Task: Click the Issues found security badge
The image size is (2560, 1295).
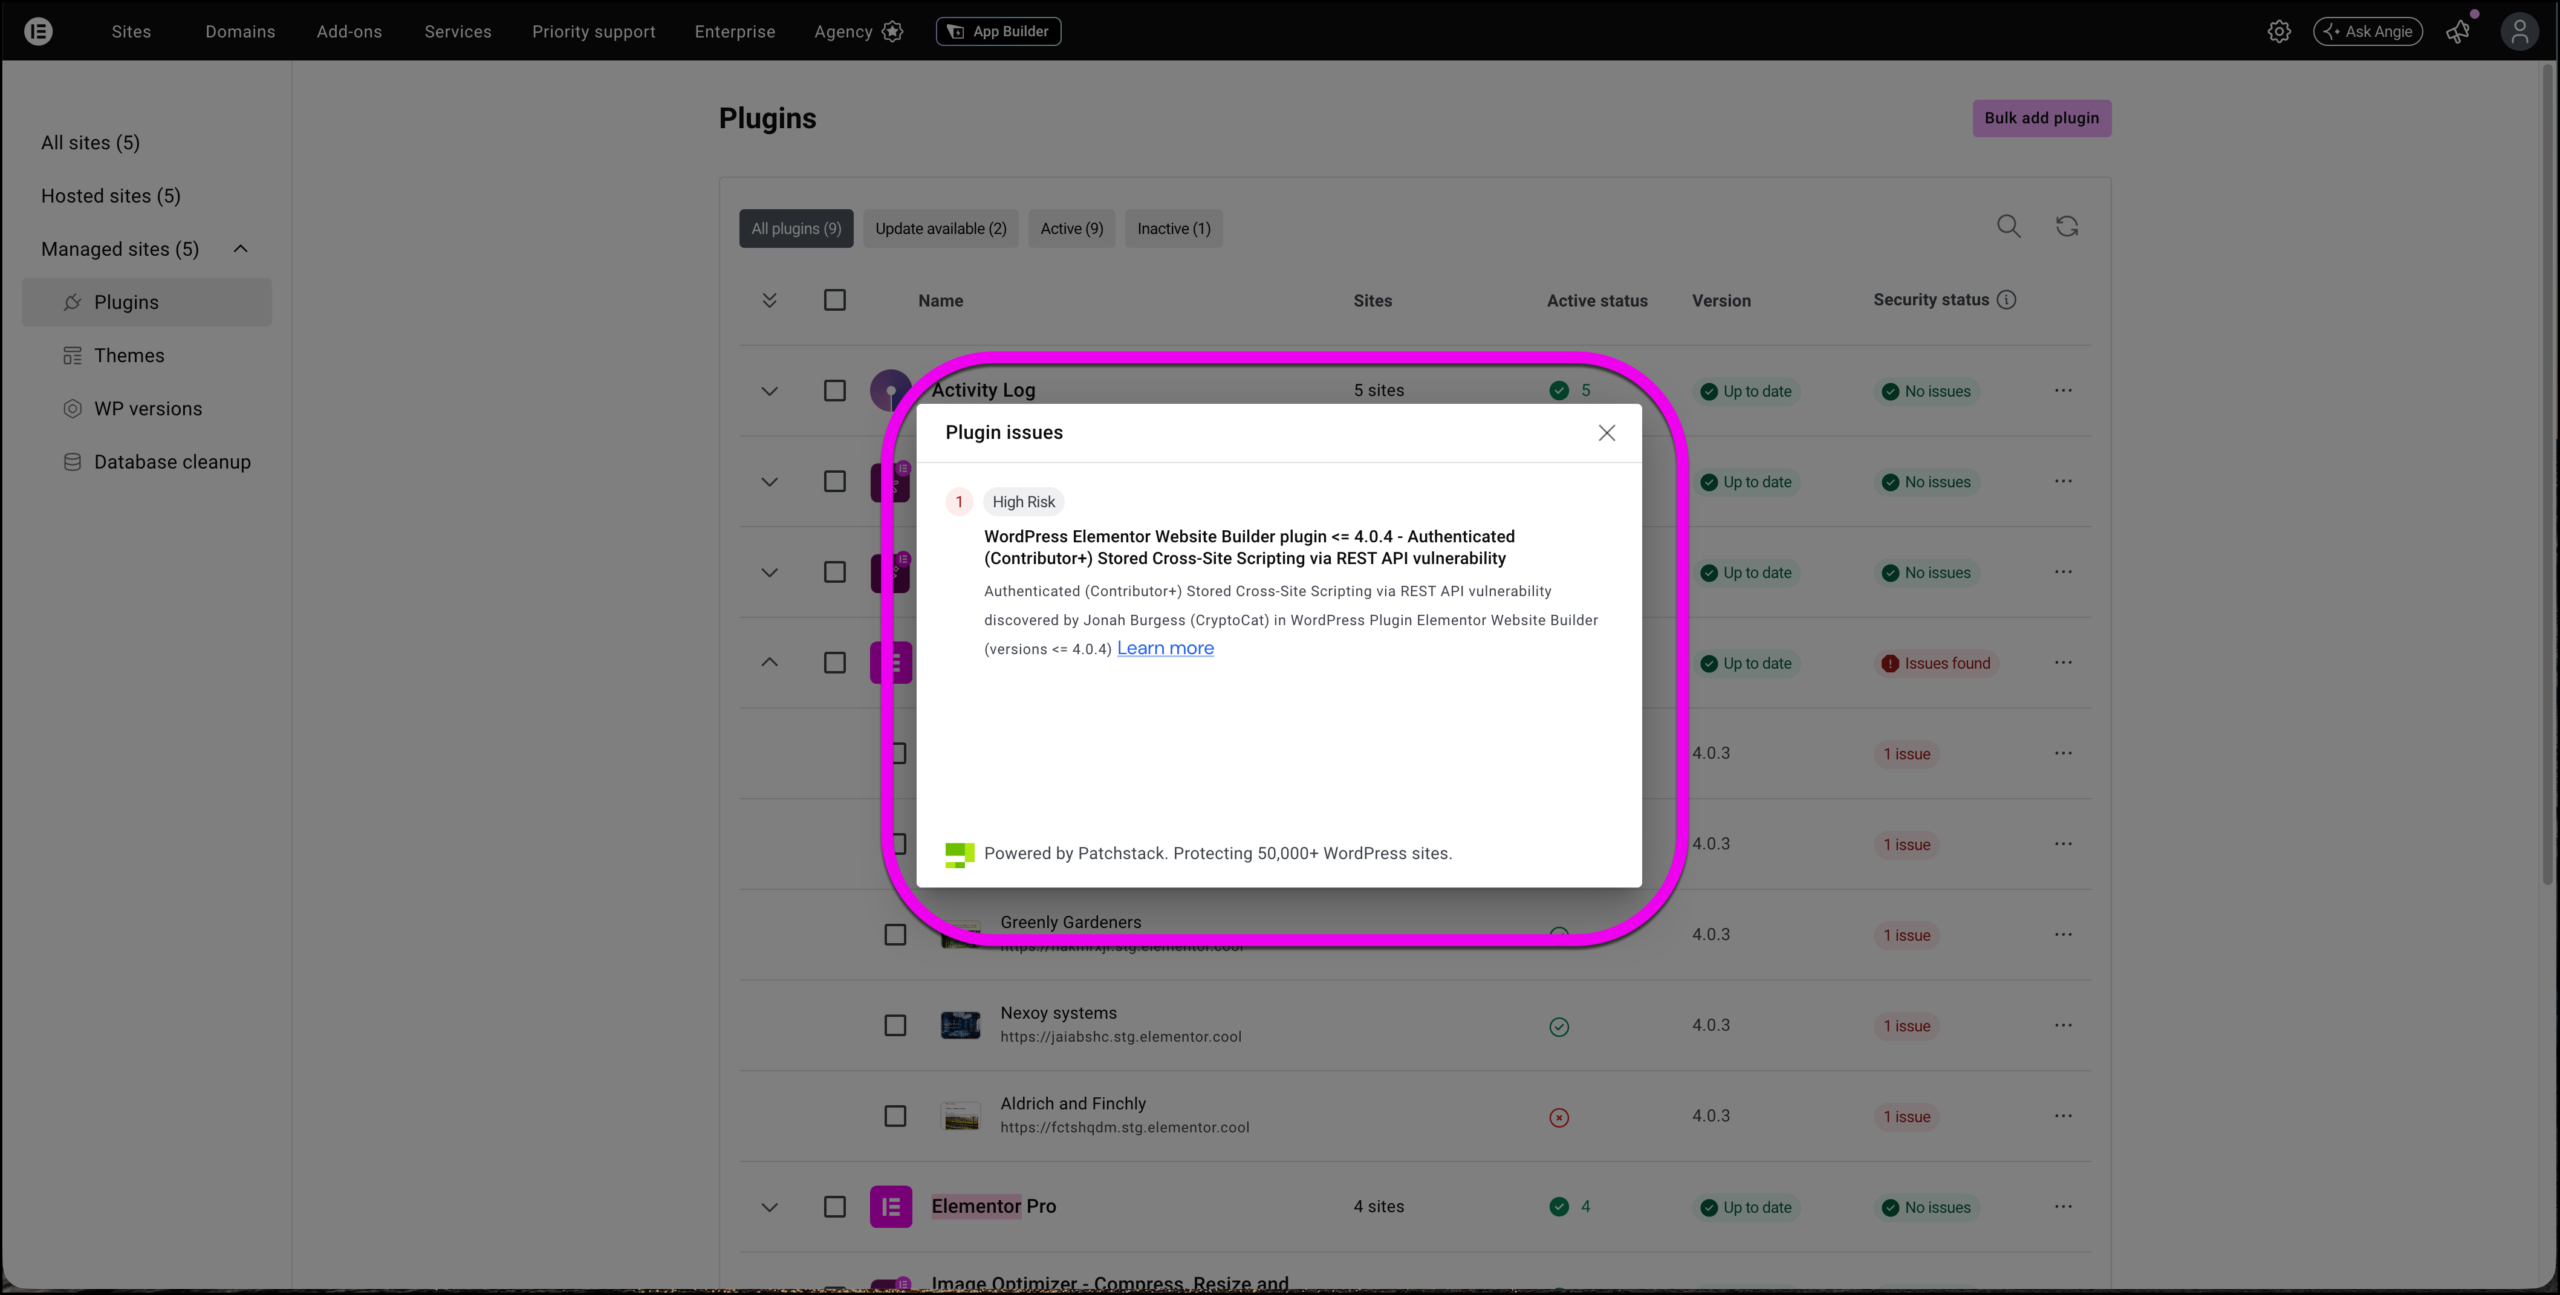Action: [1937, 663]
